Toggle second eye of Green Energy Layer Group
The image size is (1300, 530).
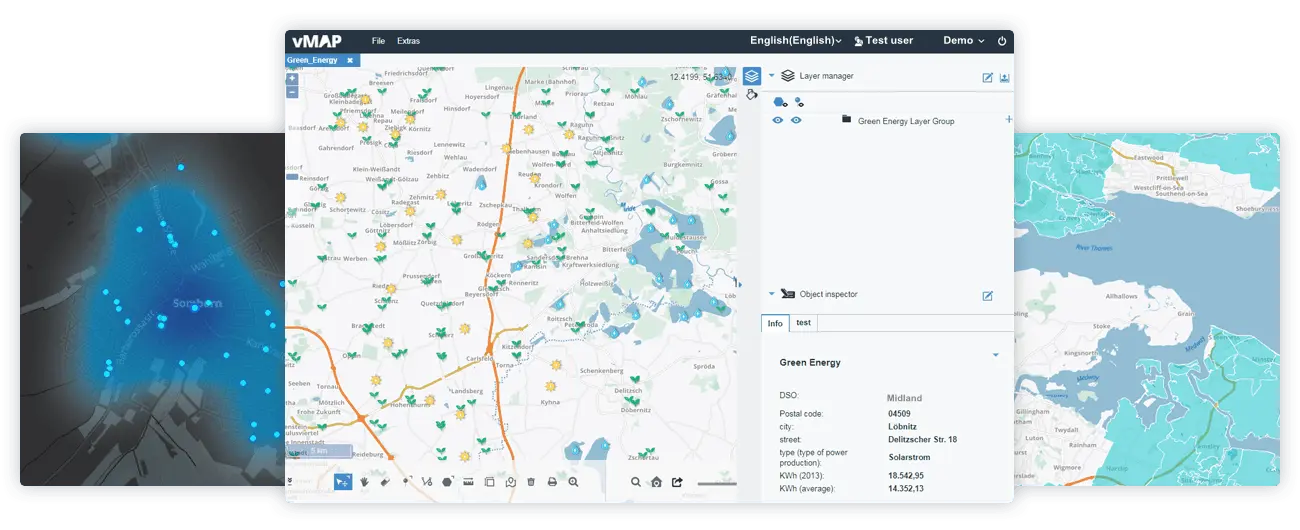pyautogui.click(x=796, y=120)
